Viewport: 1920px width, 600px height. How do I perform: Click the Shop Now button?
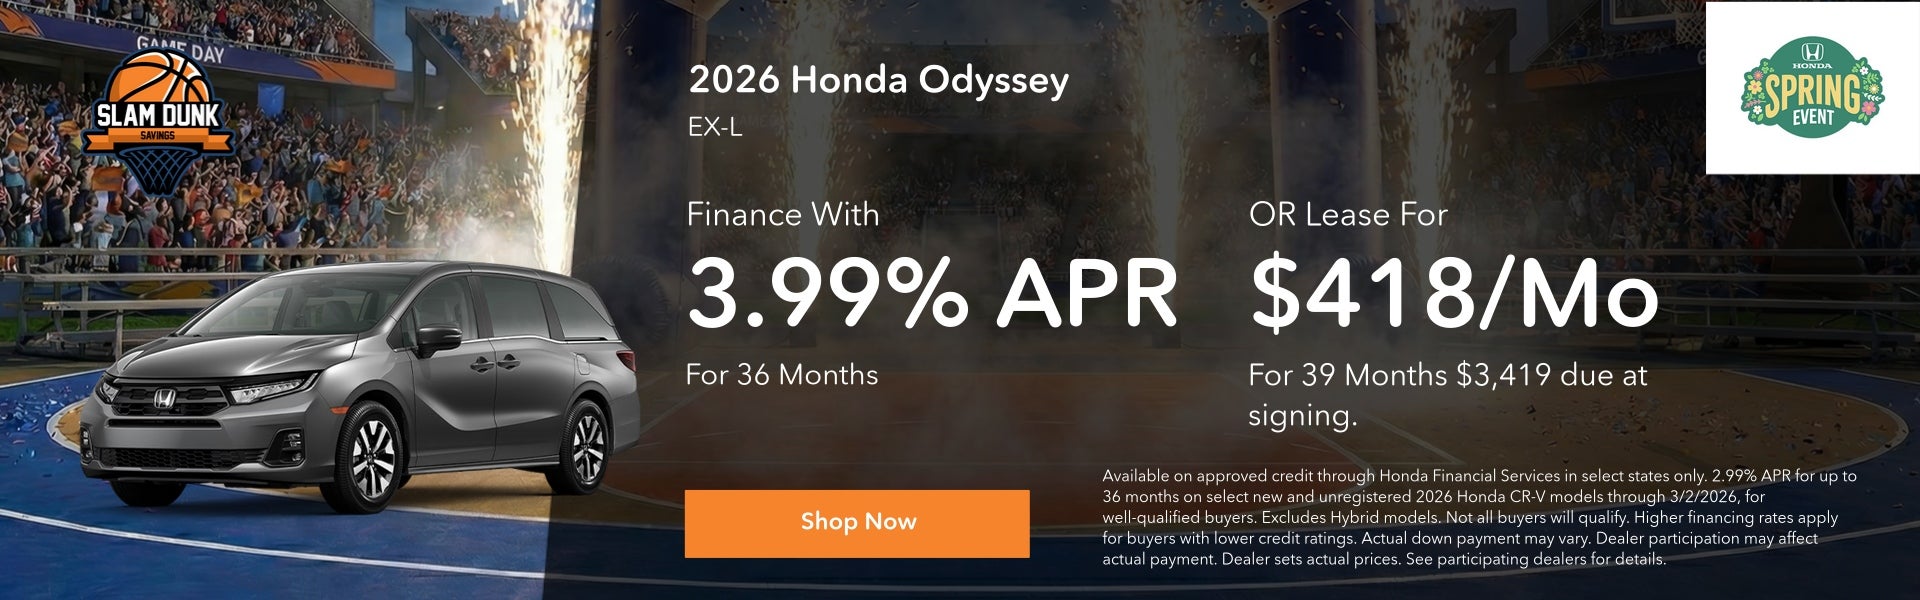[855, 522]
